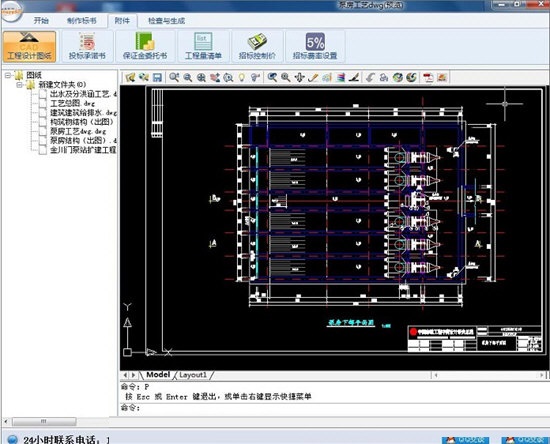Image resolution: width=550 pixels, height=444 pixels.
Task: Switch to the 制作标书 ribbon tab
Action: click(81, 21)
